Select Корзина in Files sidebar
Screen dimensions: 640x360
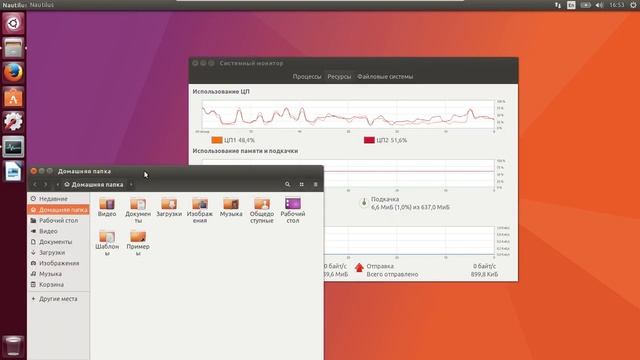pos(58,284)
